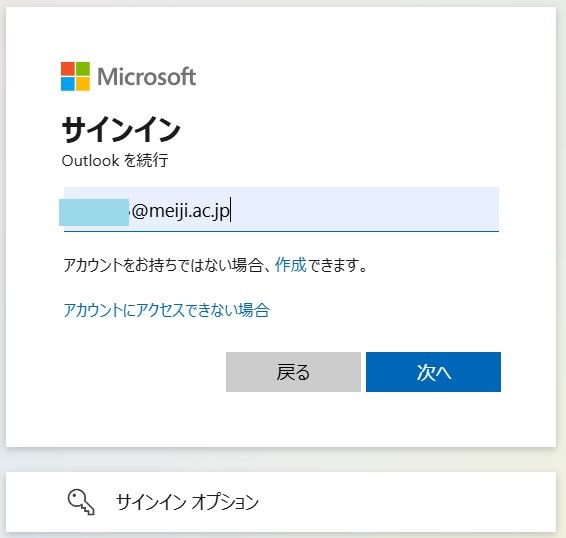Screen dimensions: 566x538
Task: Place cursor at empty end of email field
Action: coord(365,209)
